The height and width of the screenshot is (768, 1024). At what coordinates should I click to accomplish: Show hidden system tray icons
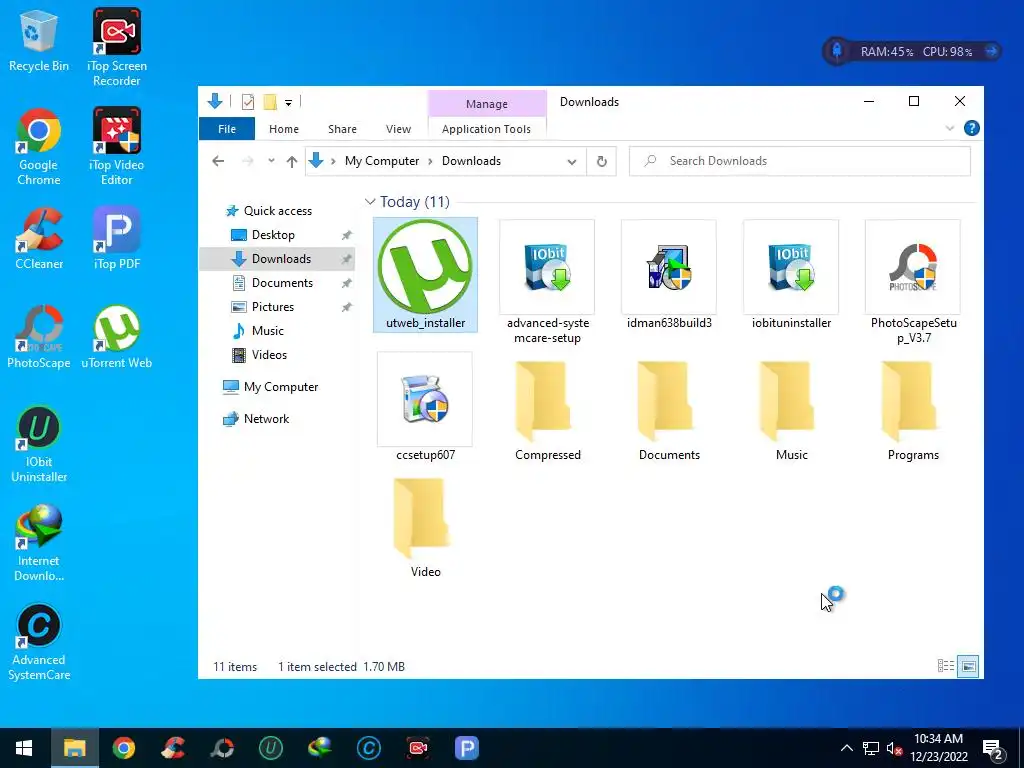(846, 748)
